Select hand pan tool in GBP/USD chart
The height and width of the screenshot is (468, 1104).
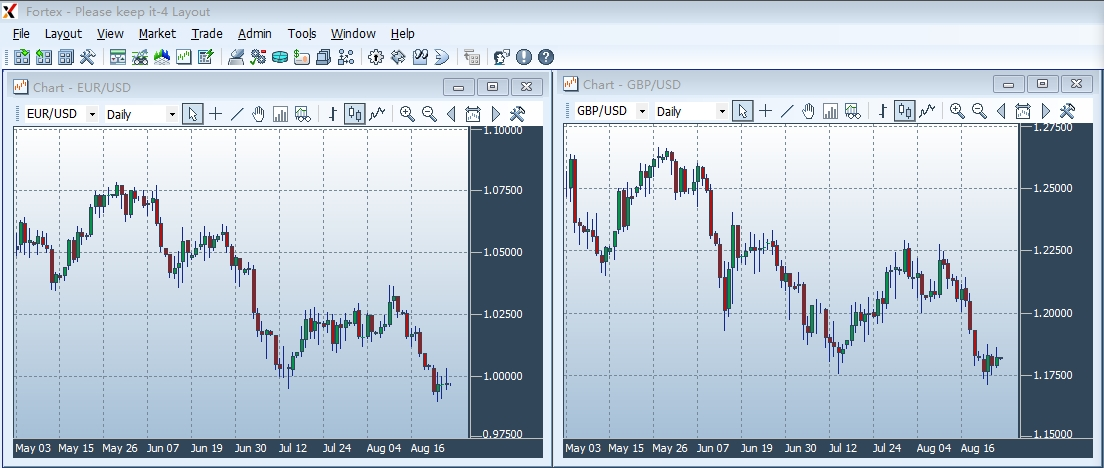coord(808,111)
